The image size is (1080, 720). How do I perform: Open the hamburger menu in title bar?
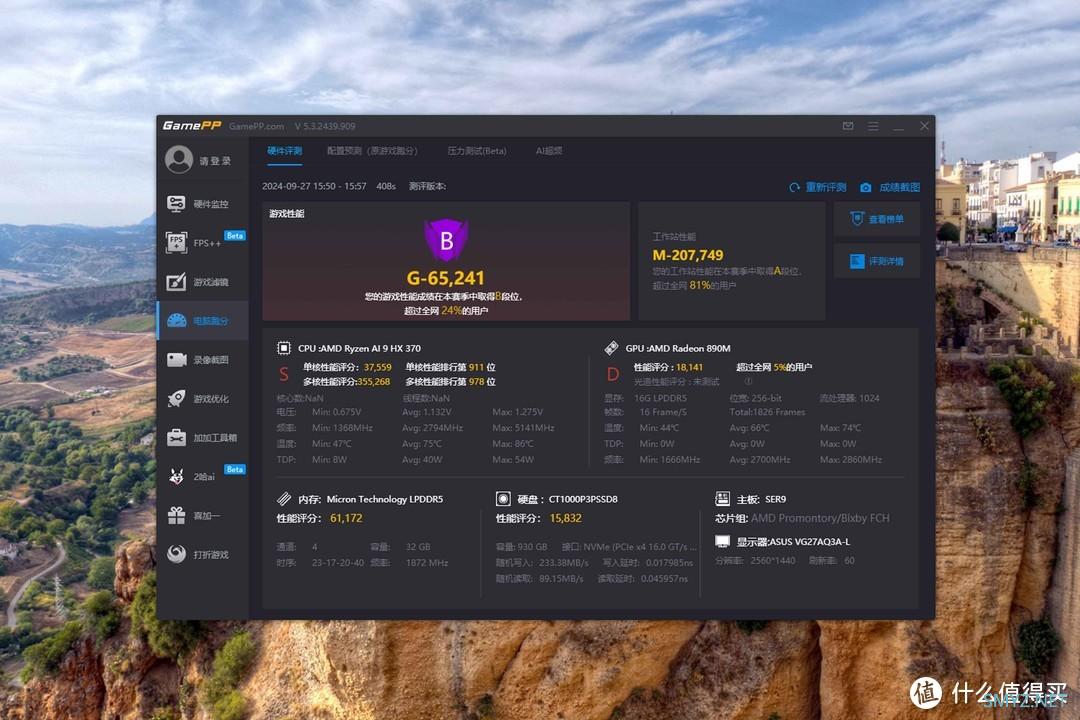click(x=873, y=126)
